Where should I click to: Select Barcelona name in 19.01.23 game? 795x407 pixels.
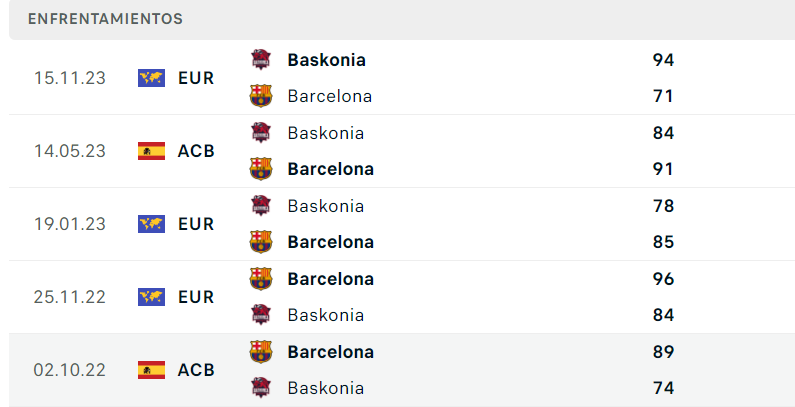(x=330, y=242)
